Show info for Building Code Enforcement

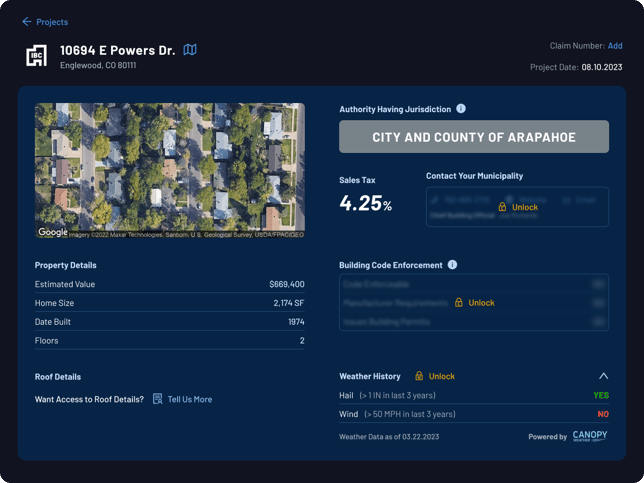(x=452, y=264)
